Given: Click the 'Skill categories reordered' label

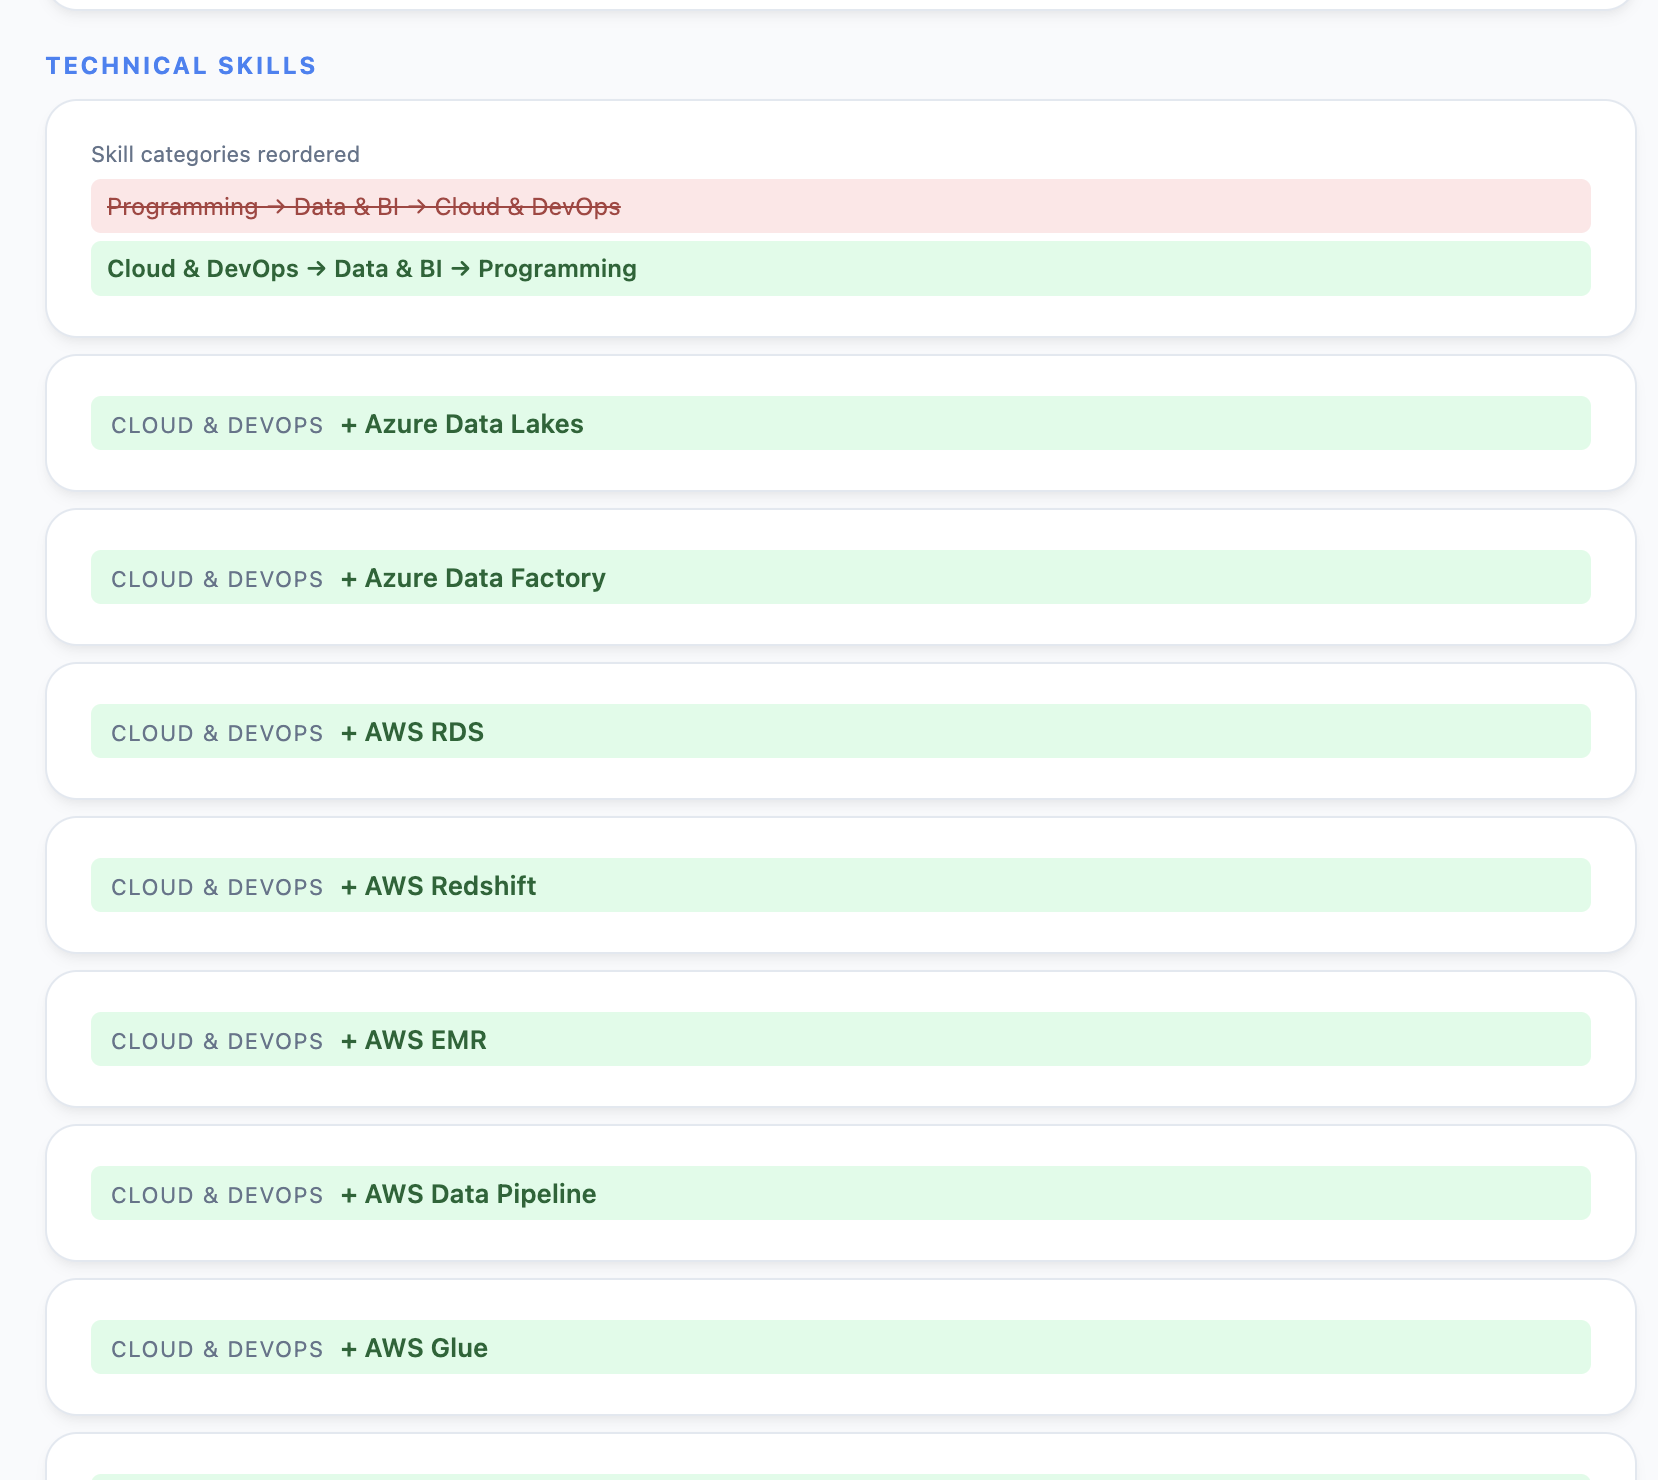Looking at the screenshot, I should [x=225, y=154].
